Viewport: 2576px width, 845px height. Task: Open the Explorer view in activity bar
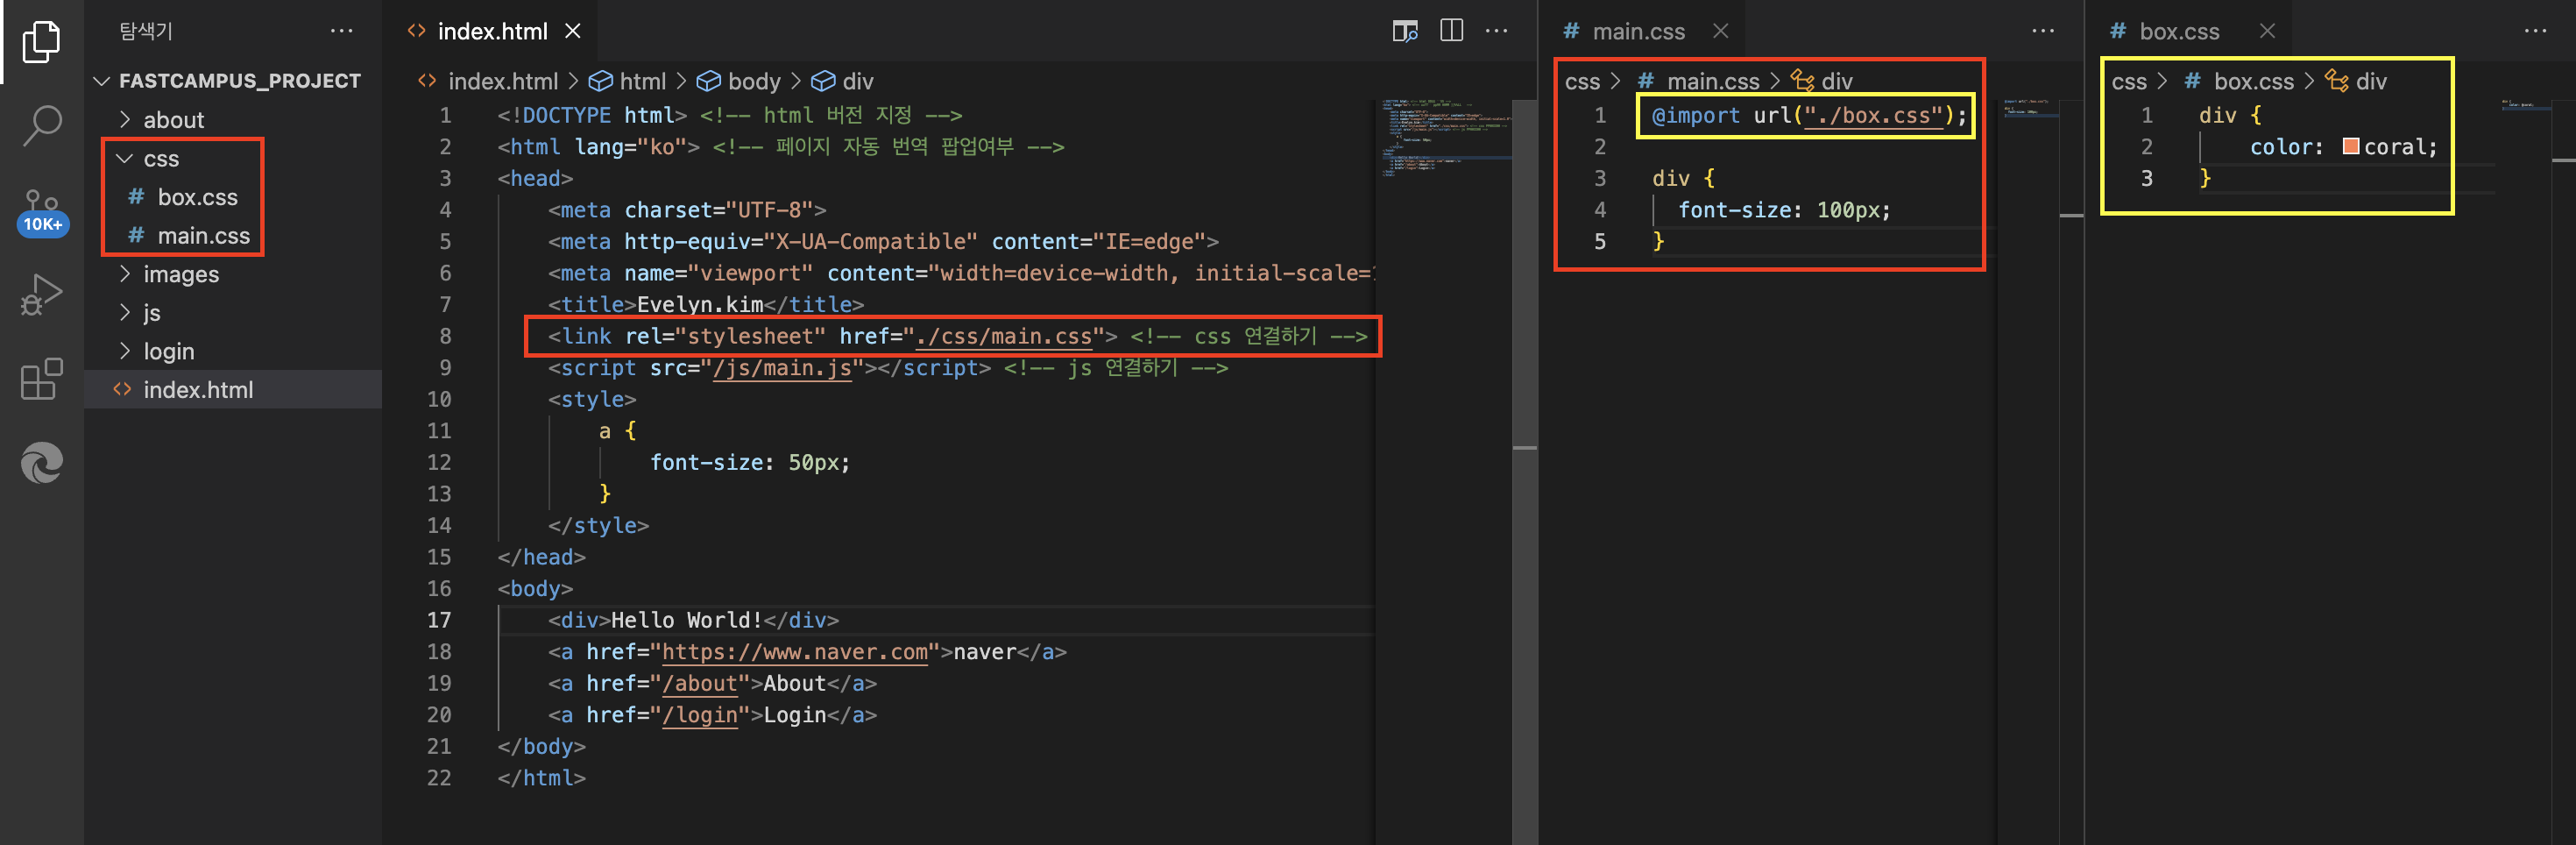coord(41,41)
